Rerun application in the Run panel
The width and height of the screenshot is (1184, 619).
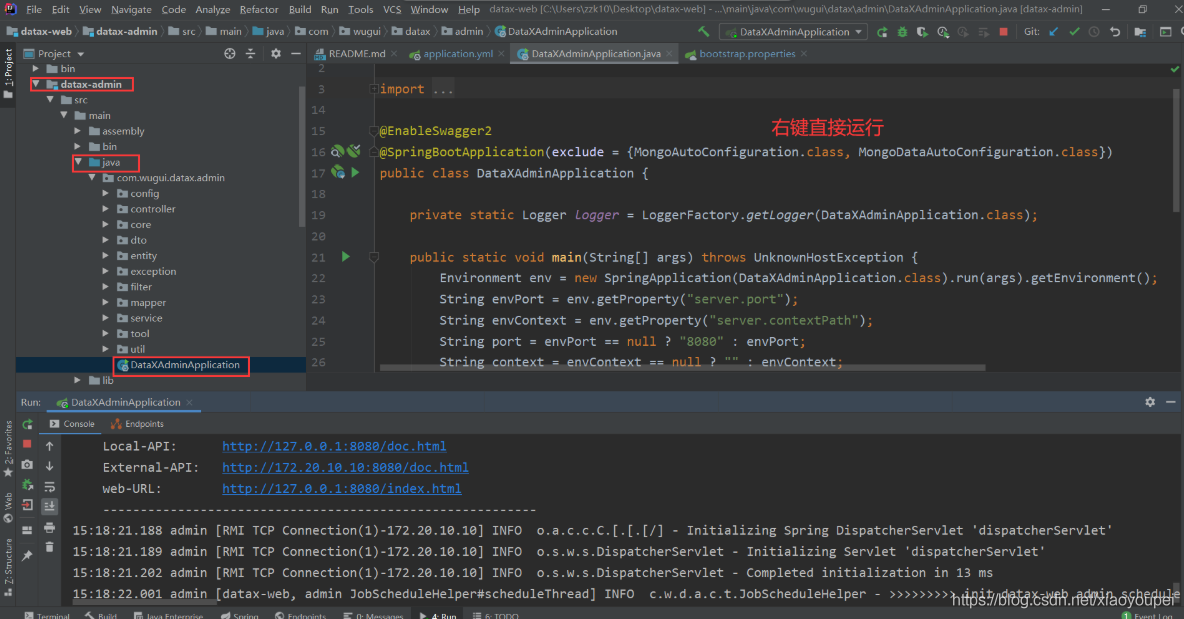(27, 424)
